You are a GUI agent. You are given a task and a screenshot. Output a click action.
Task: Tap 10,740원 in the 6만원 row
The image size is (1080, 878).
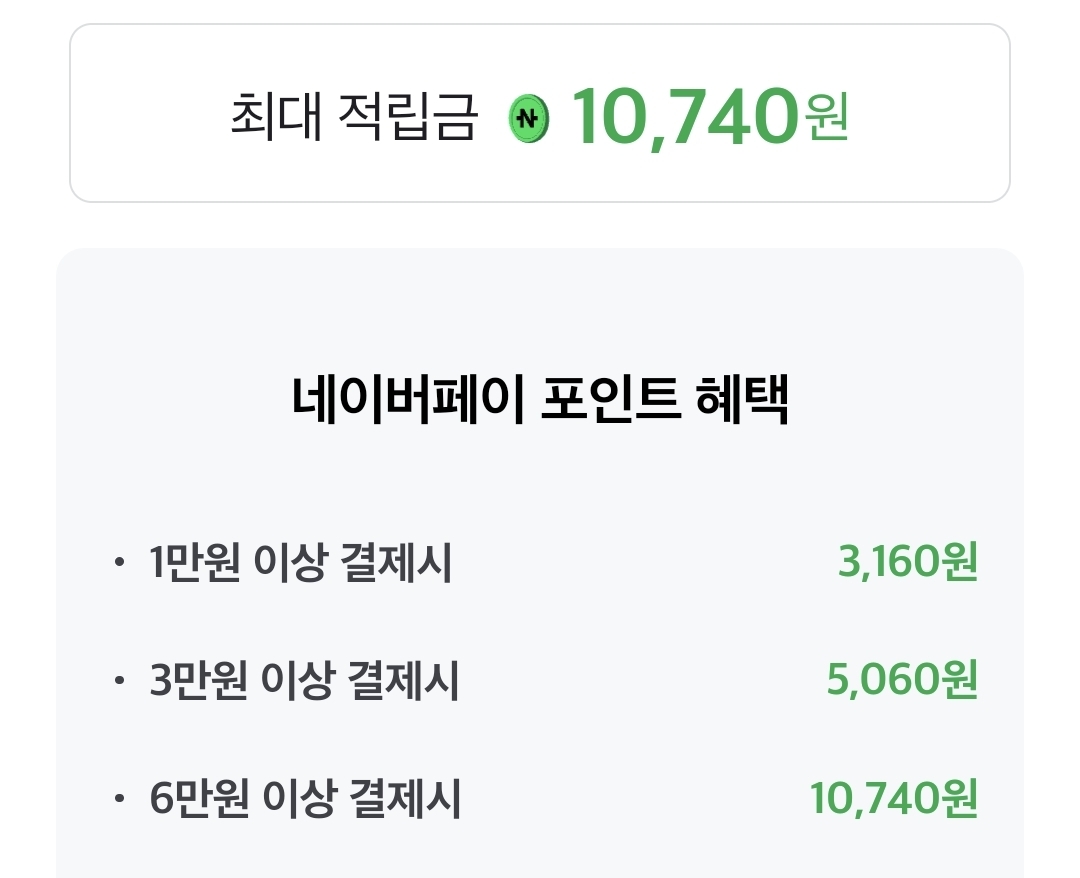[893, 799]
